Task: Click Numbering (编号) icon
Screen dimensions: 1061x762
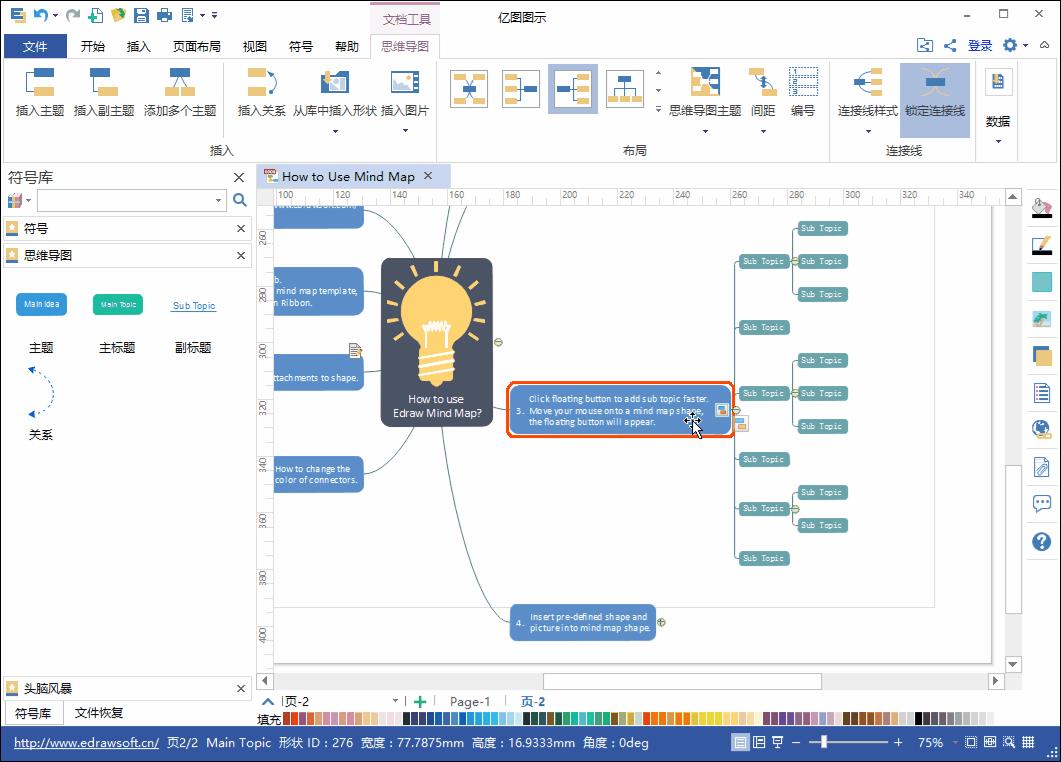Action: [x=803, y=91]
